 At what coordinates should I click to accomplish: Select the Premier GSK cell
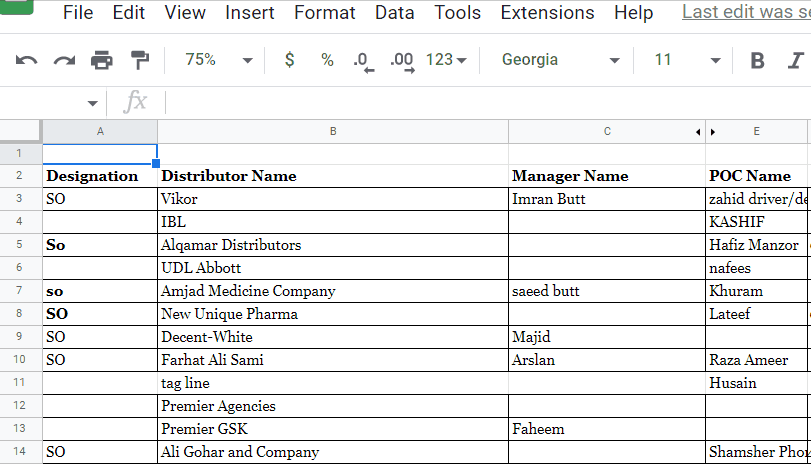pyautogui.click(x=333, y=429)
